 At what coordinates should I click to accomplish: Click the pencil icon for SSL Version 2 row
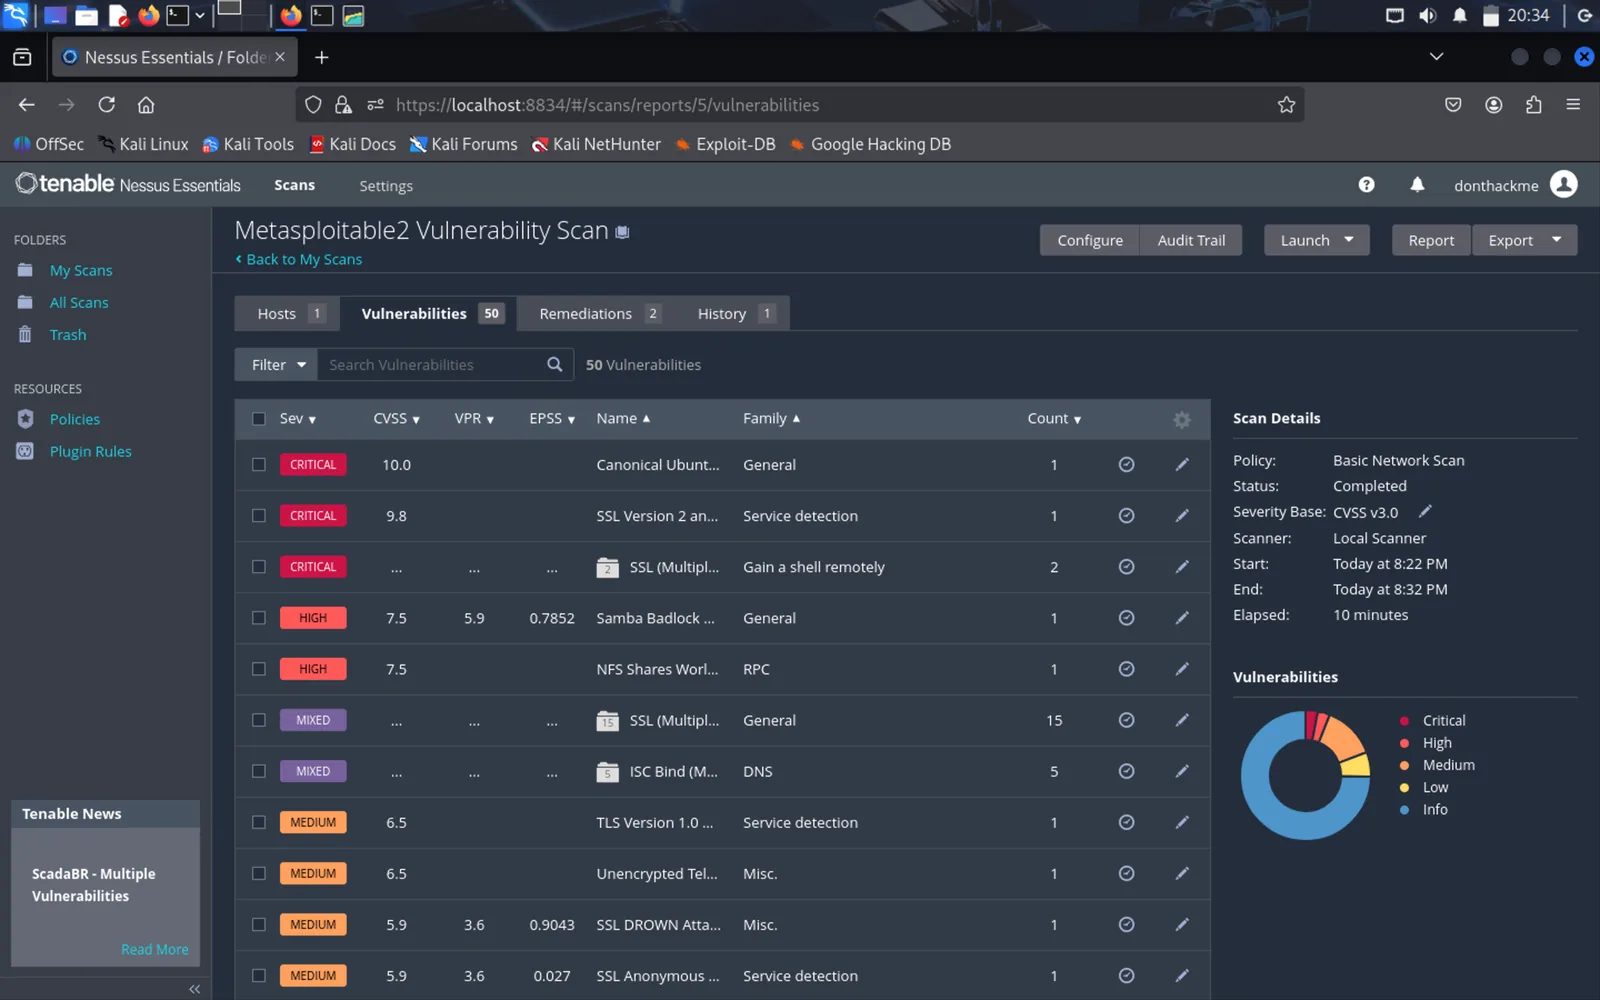click(x=1182, y=515)
